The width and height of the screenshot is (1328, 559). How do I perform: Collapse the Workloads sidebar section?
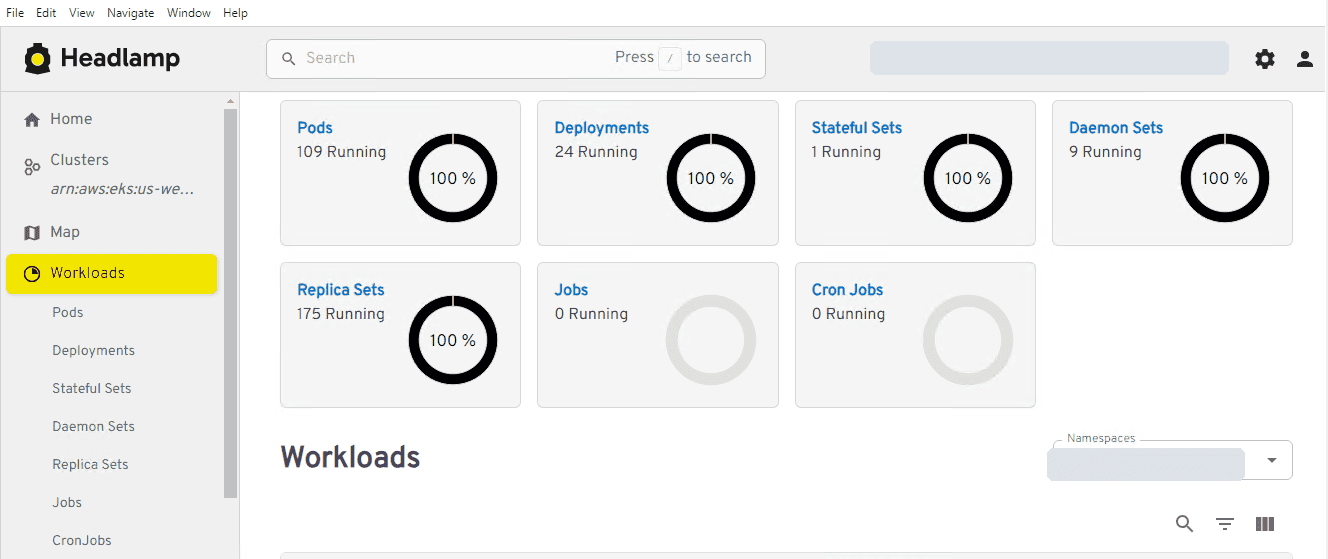111,273
